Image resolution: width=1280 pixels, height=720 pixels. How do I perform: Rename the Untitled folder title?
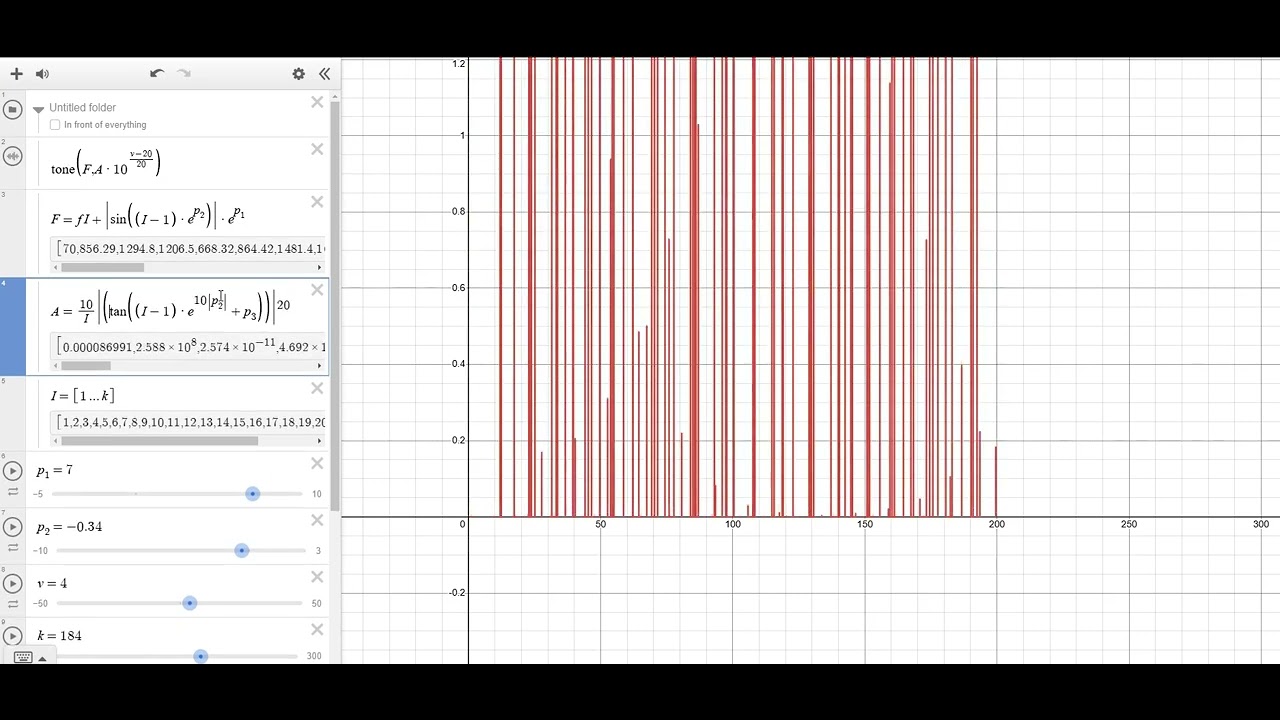83,108
